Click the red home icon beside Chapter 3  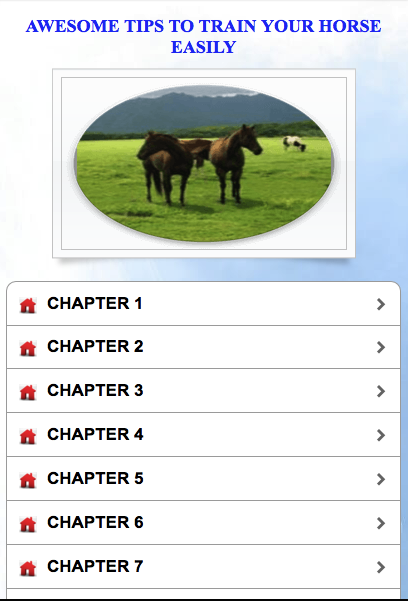pyautogui.click(x=28, y=392)
